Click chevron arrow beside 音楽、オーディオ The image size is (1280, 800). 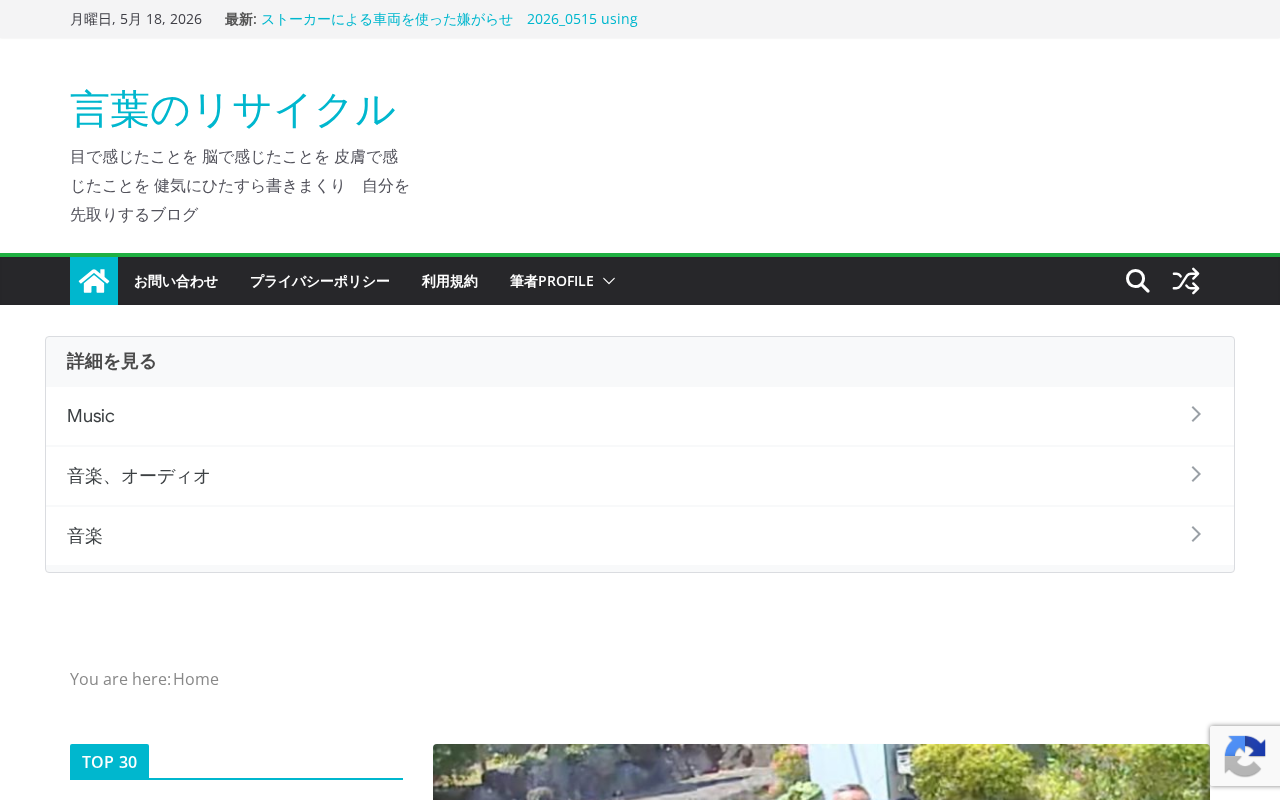coord(1196,474)
